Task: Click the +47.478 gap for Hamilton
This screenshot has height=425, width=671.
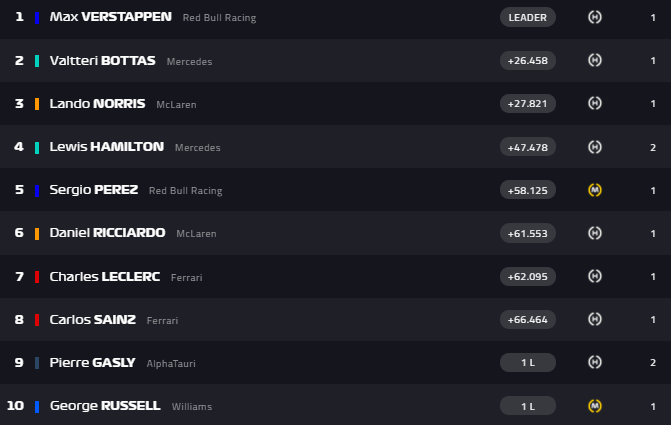Action: point(527,147)
